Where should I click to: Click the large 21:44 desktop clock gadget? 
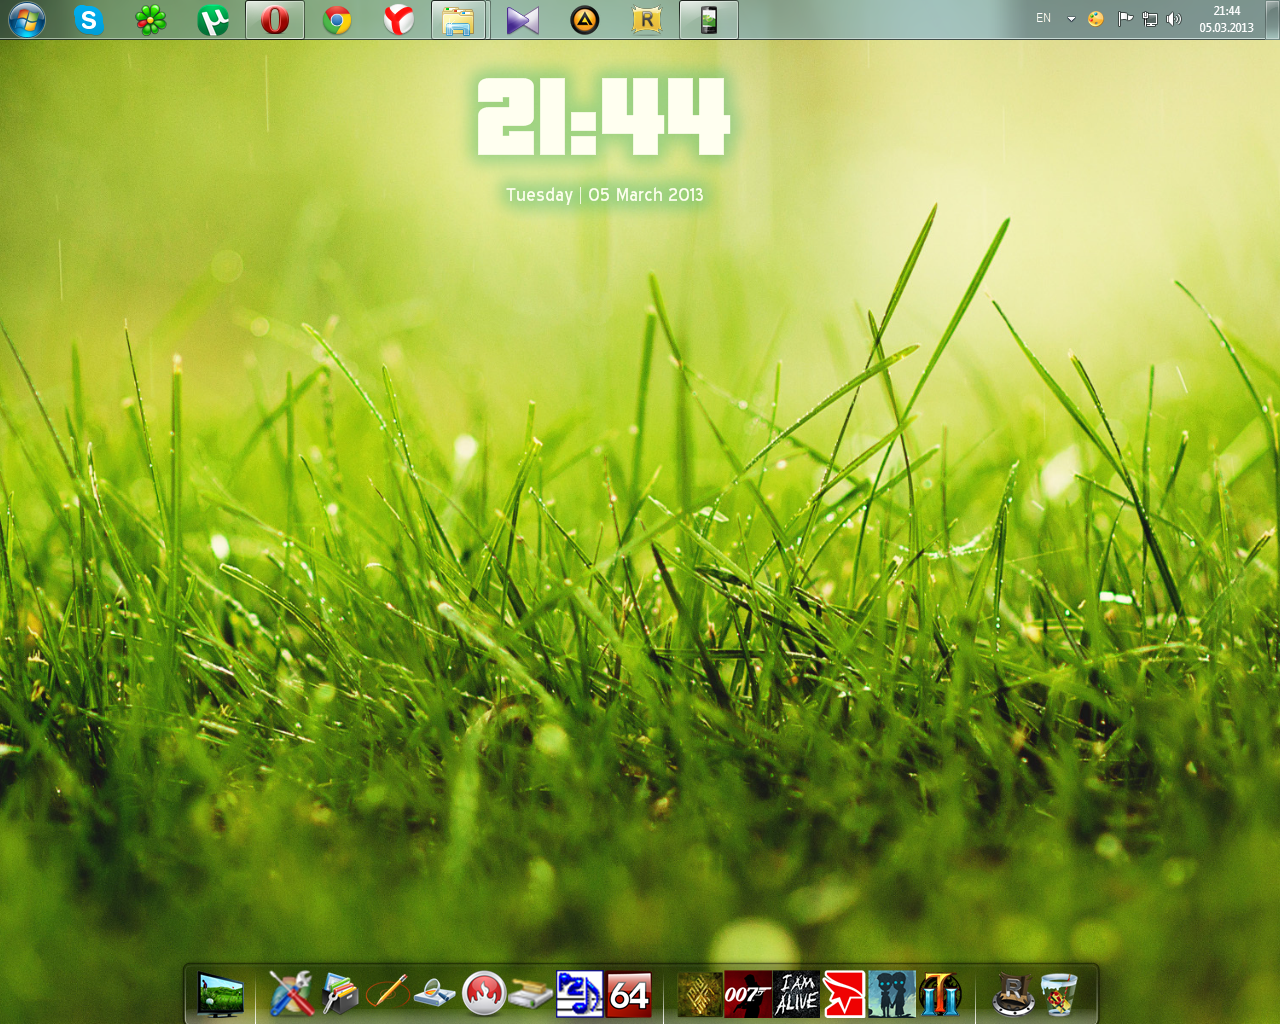pyautogui.click(x=604, y=117)
